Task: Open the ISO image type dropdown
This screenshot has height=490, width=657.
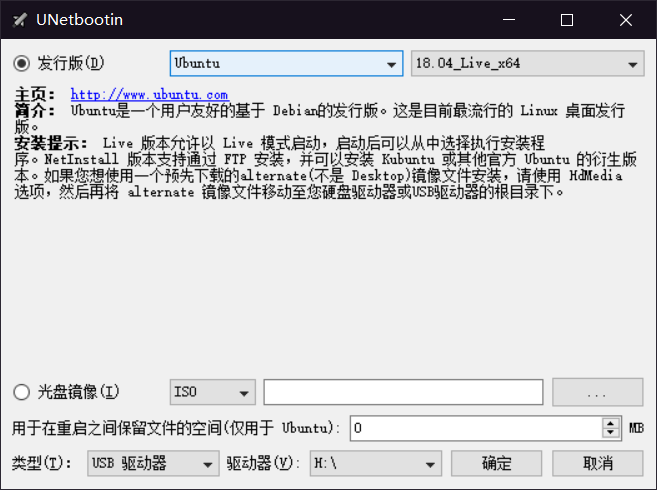Action: click(212, 392)
